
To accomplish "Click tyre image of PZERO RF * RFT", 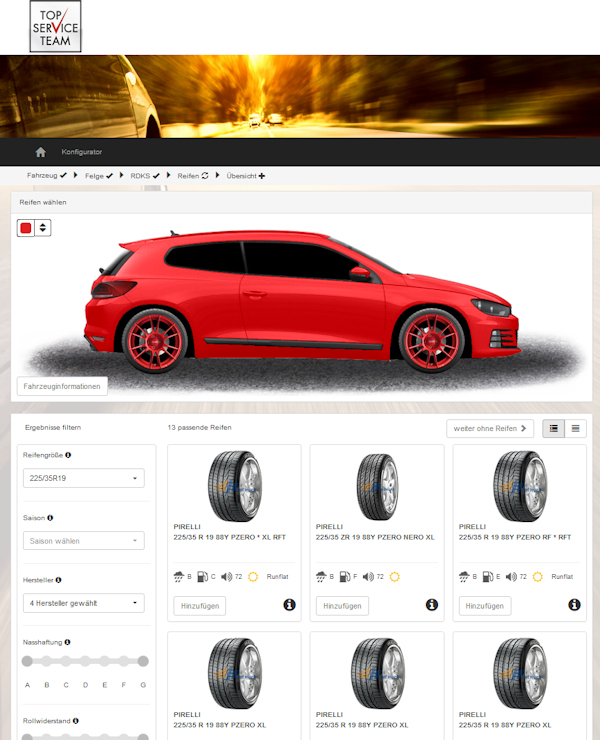I will point(520,486).
